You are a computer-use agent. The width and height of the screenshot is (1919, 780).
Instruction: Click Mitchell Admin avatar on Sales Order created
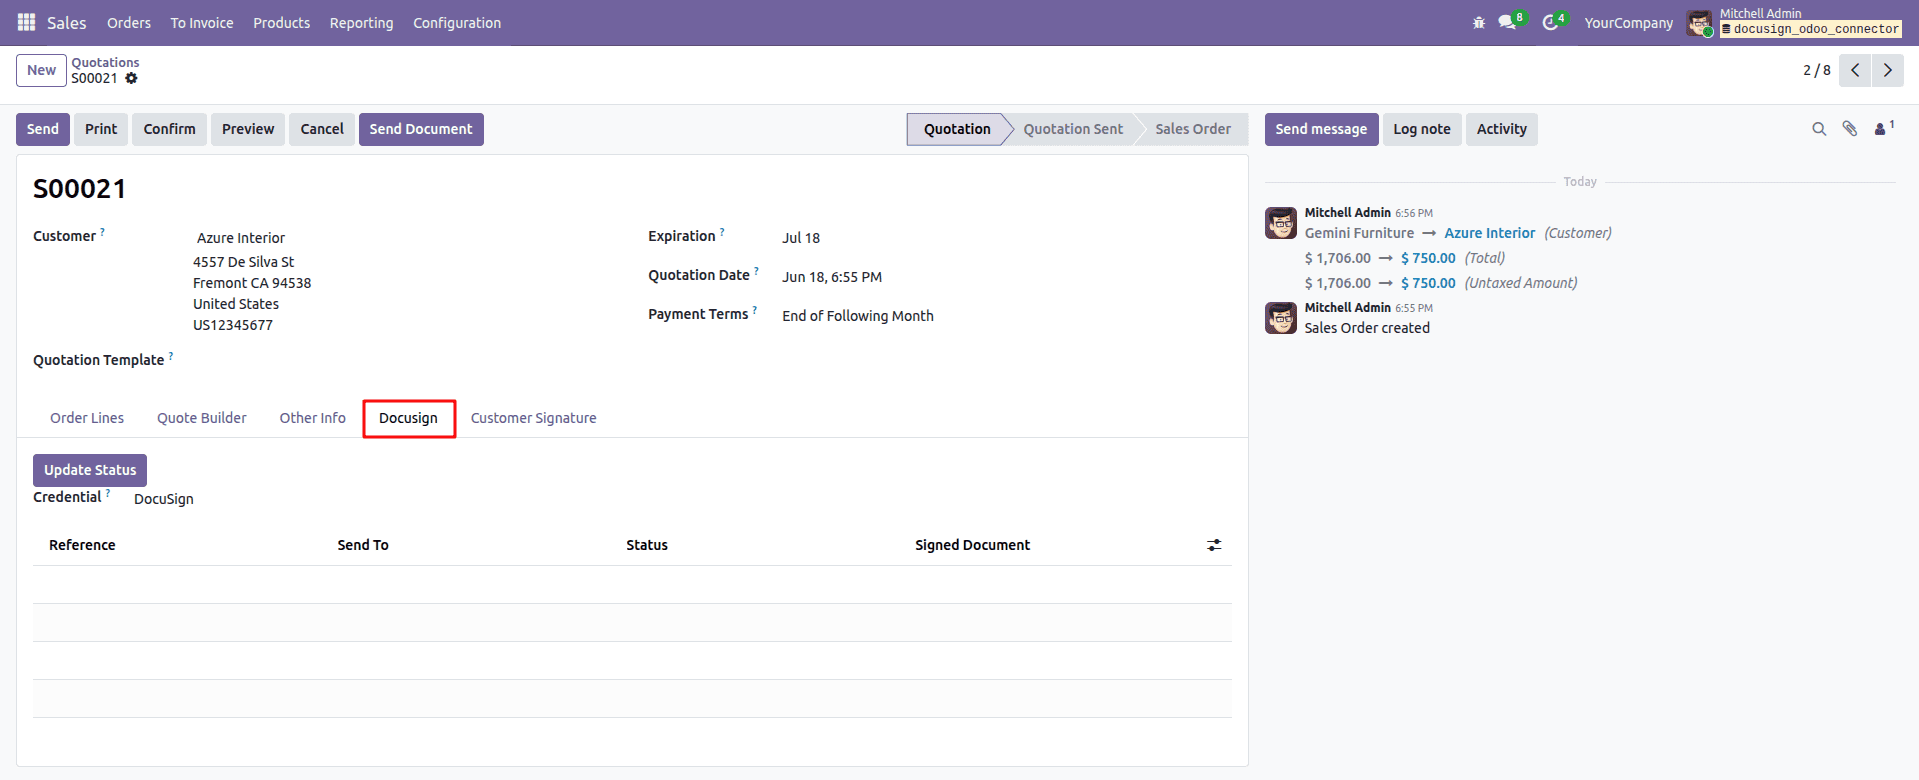pyautogui.click(x=1281, y=318)
